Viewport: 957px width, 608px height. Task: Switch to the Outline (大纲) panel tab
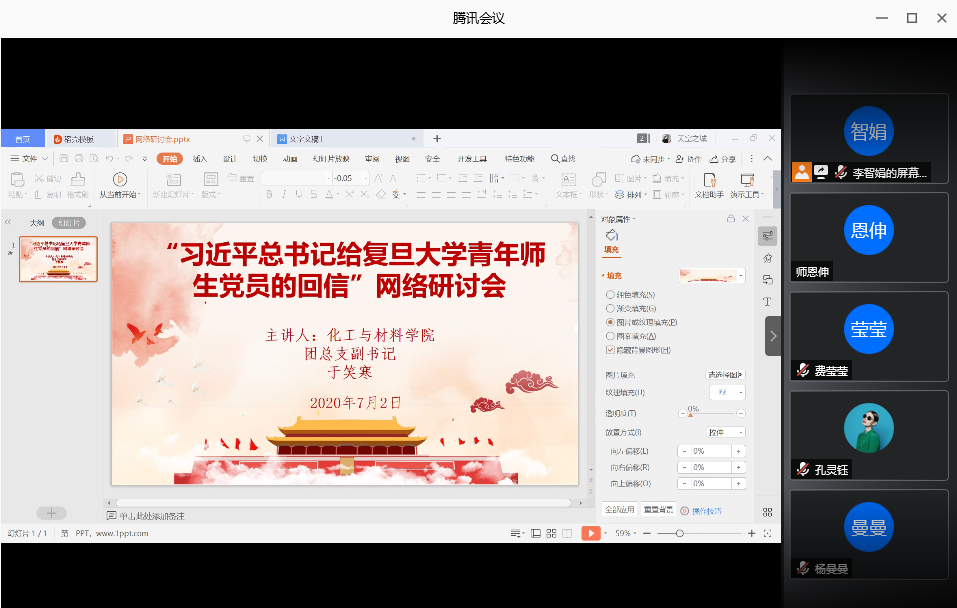point(37,222)
